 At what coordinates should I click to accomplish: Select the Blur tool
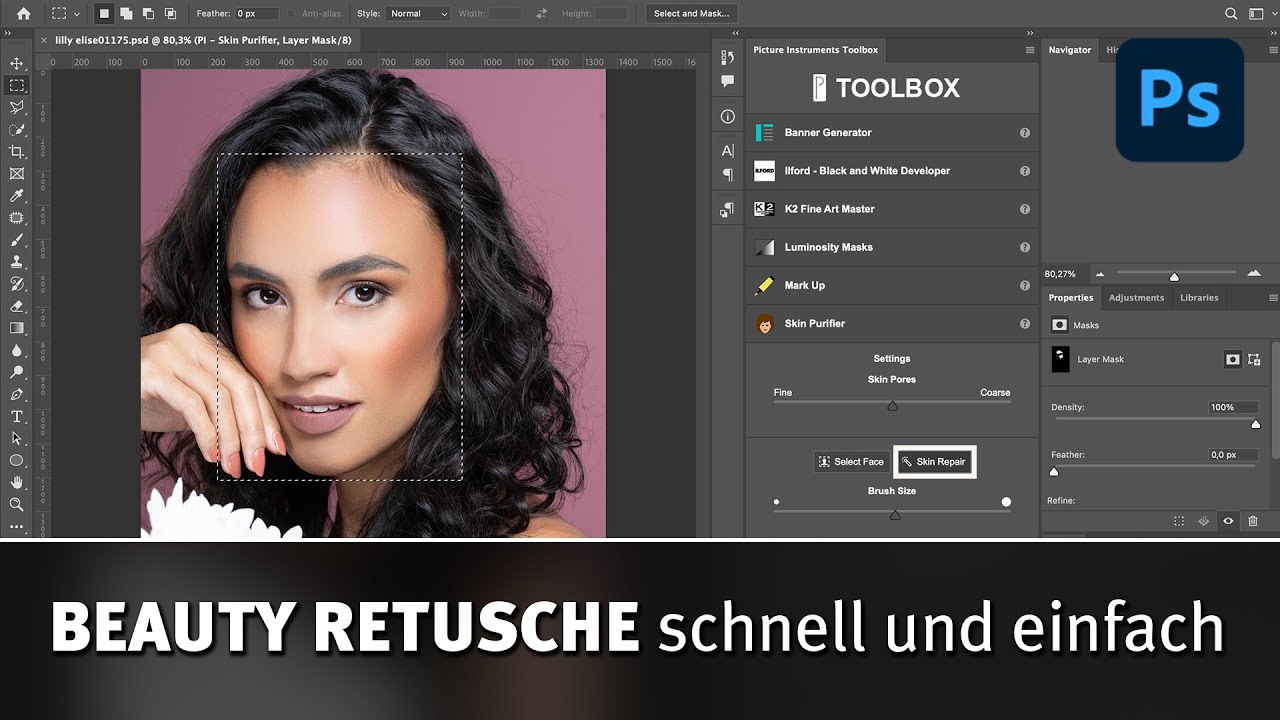pyautogui.click(x=16, y=350)
